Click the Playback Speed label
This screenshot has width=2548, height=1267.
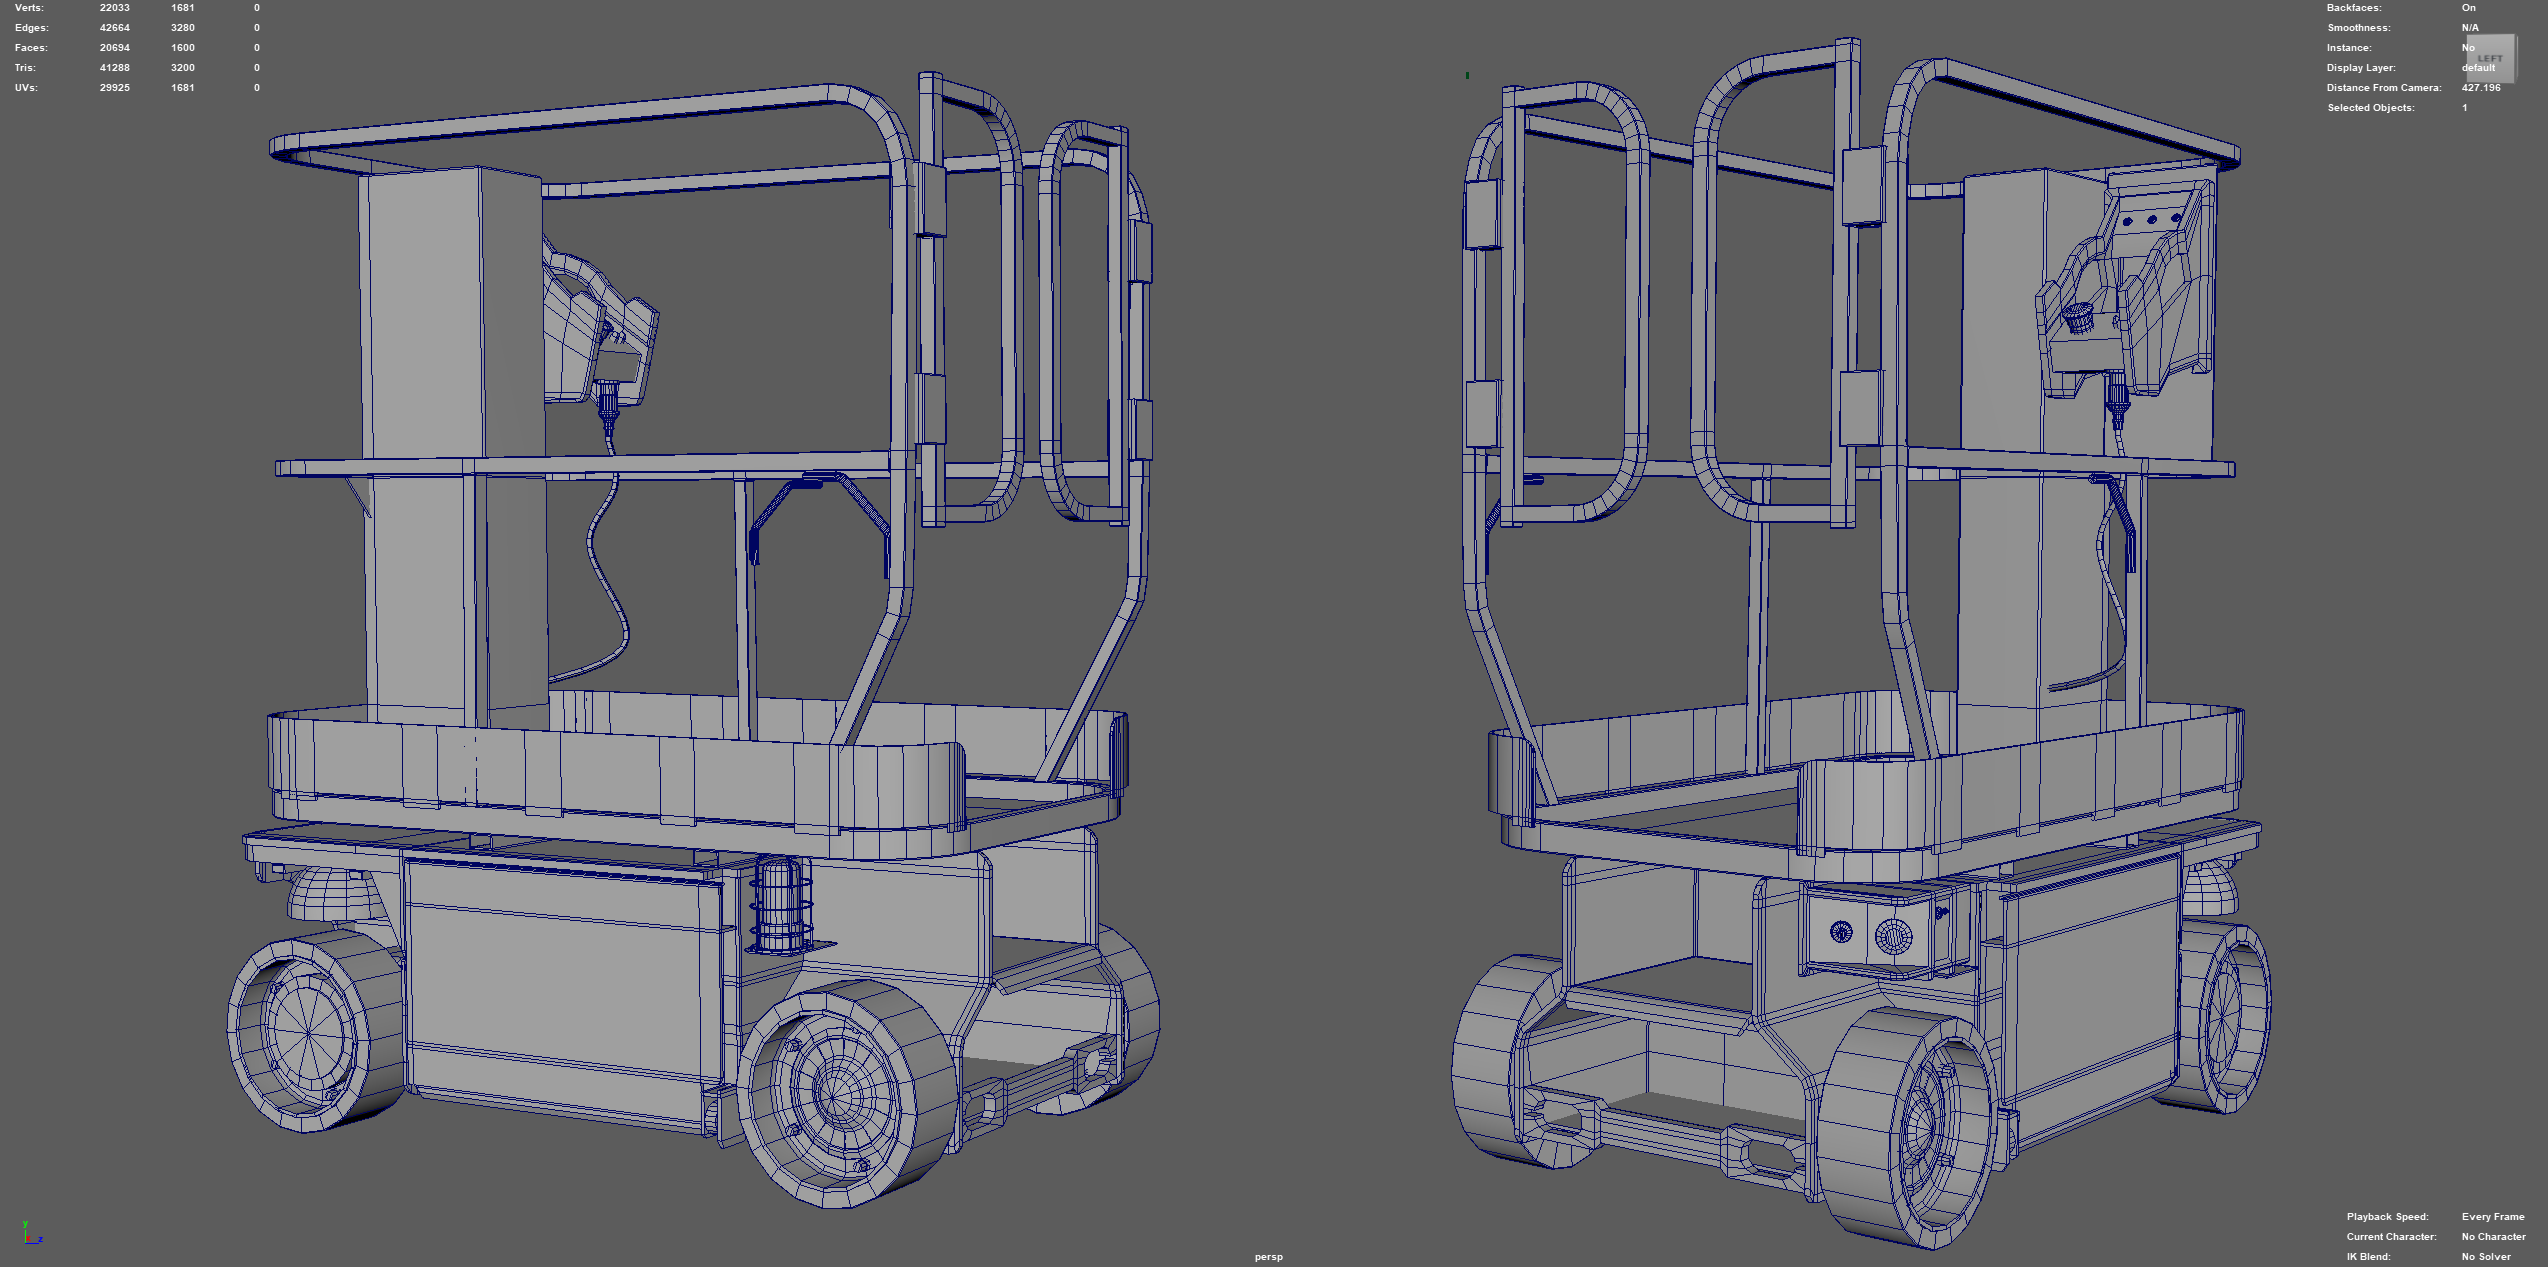click(2388, 1217)
